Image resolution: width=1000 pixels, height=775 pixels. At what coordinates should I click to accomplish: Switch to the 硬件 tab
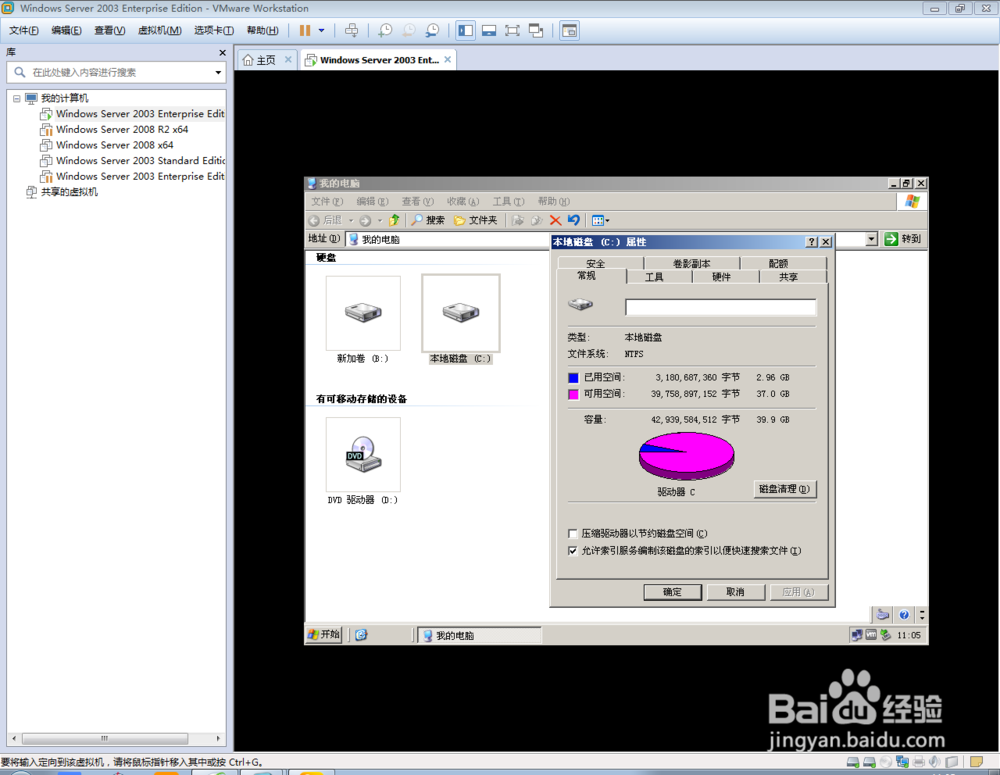pos(721,277)
